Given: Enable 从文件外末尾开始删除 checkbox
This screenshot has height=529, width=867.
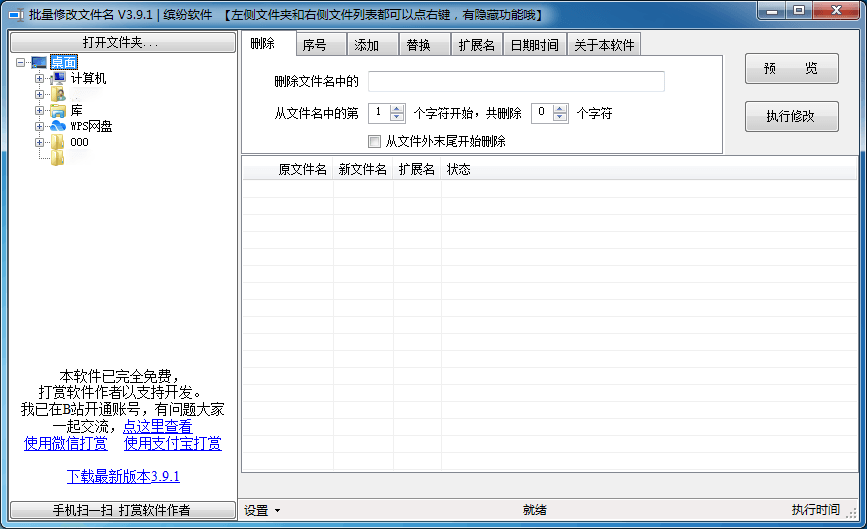Looking at the screenshot, I should coord(375,142).
